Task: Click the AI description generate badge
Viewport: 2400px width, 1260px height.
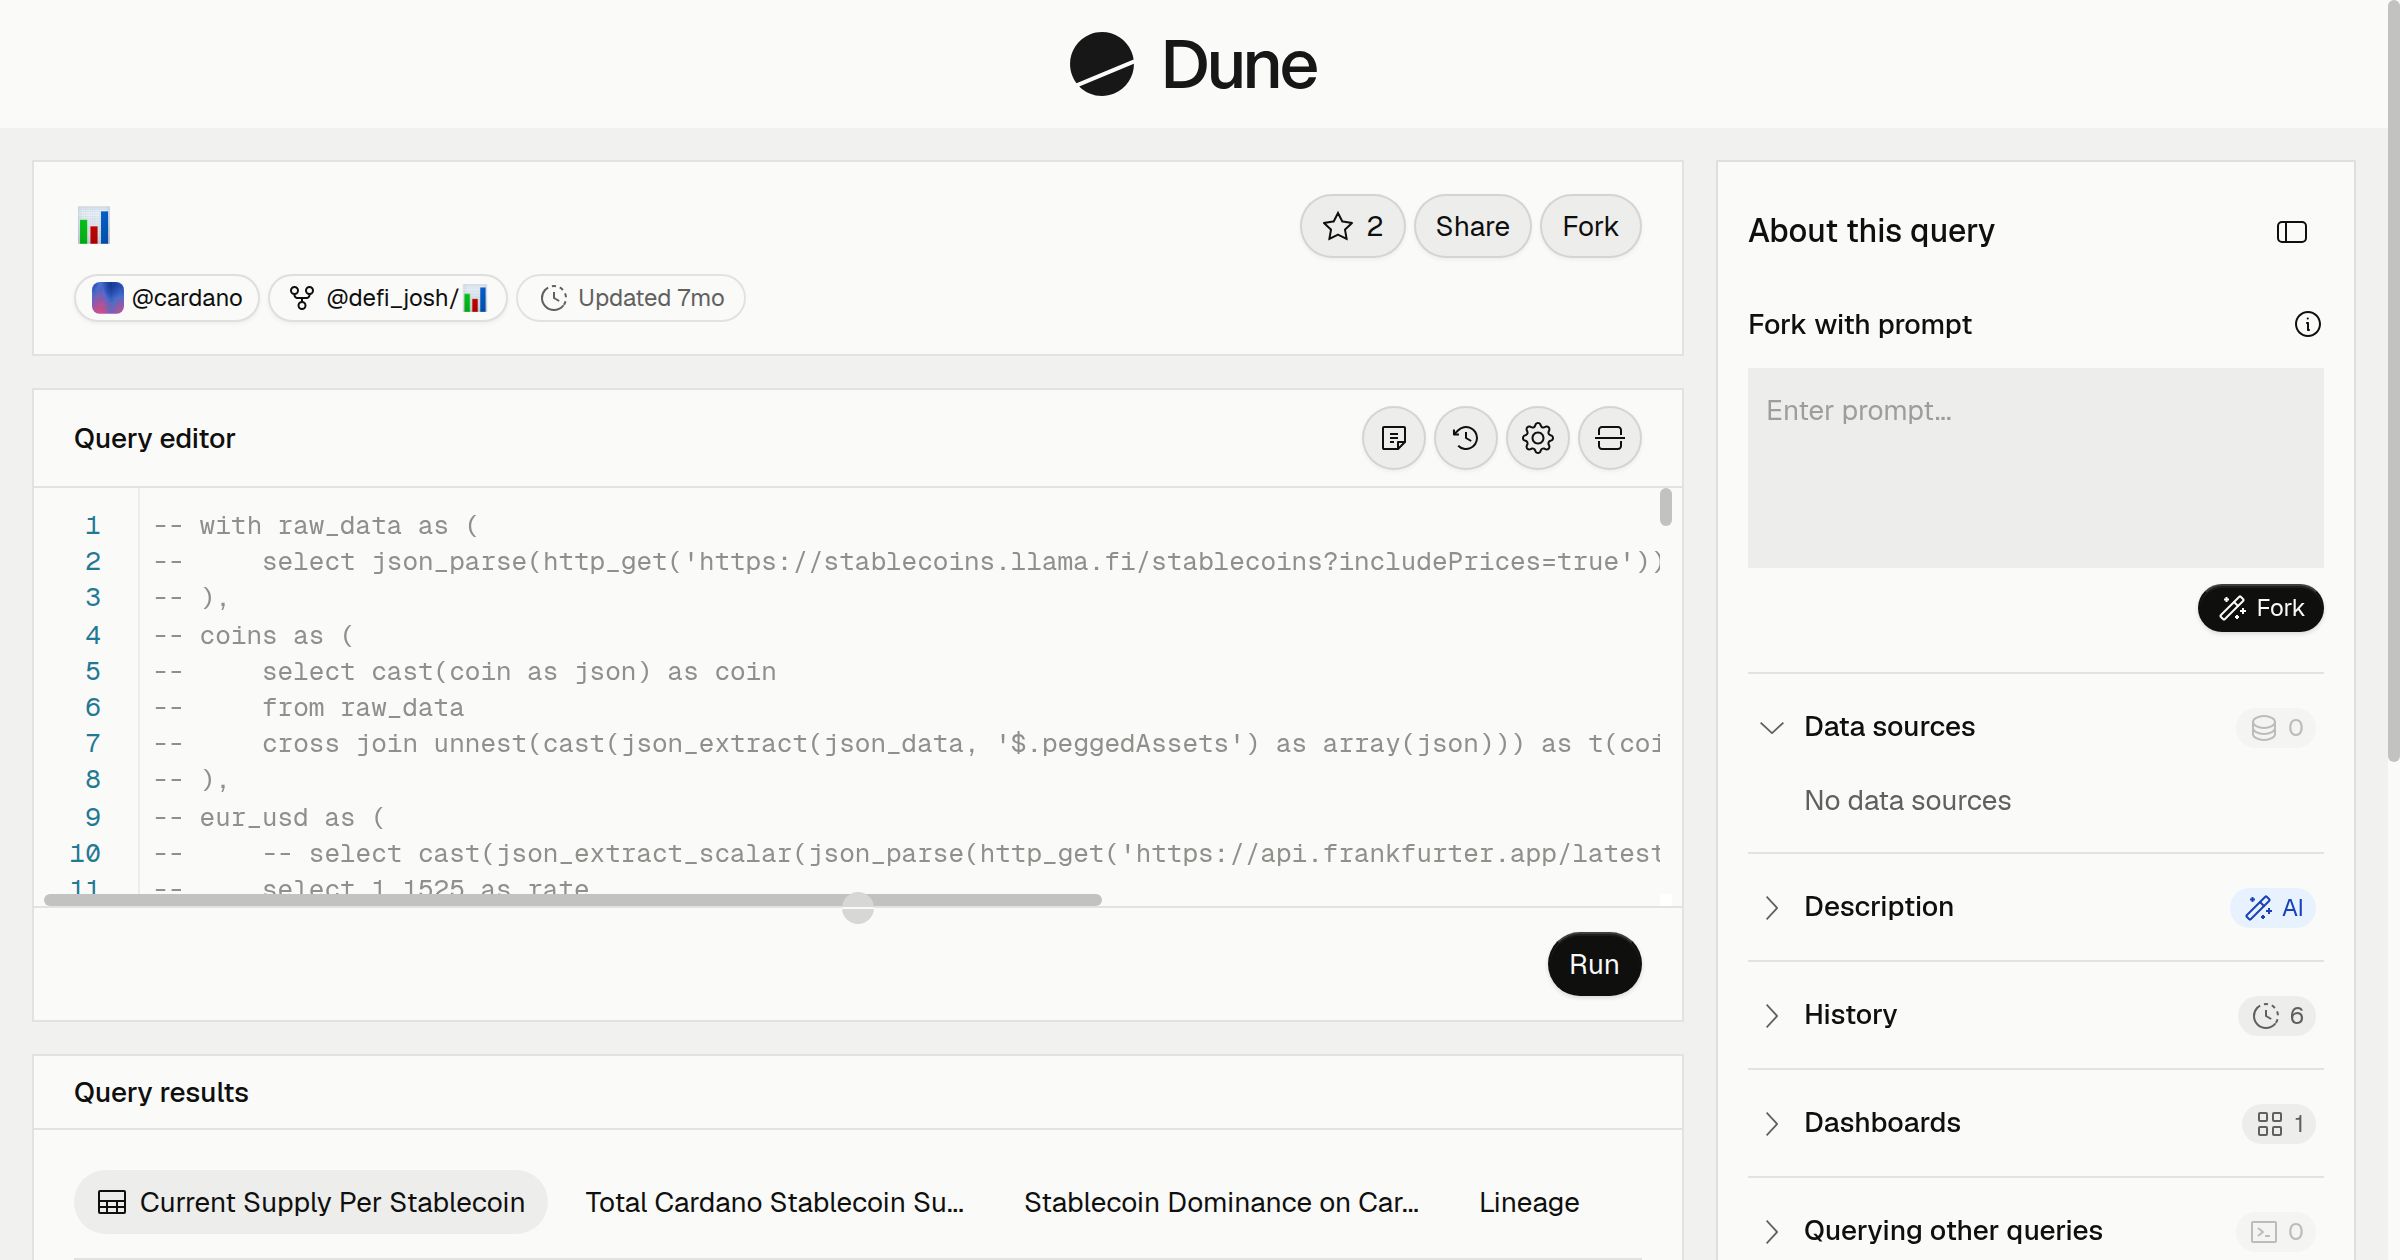Action: (2273, 908)
